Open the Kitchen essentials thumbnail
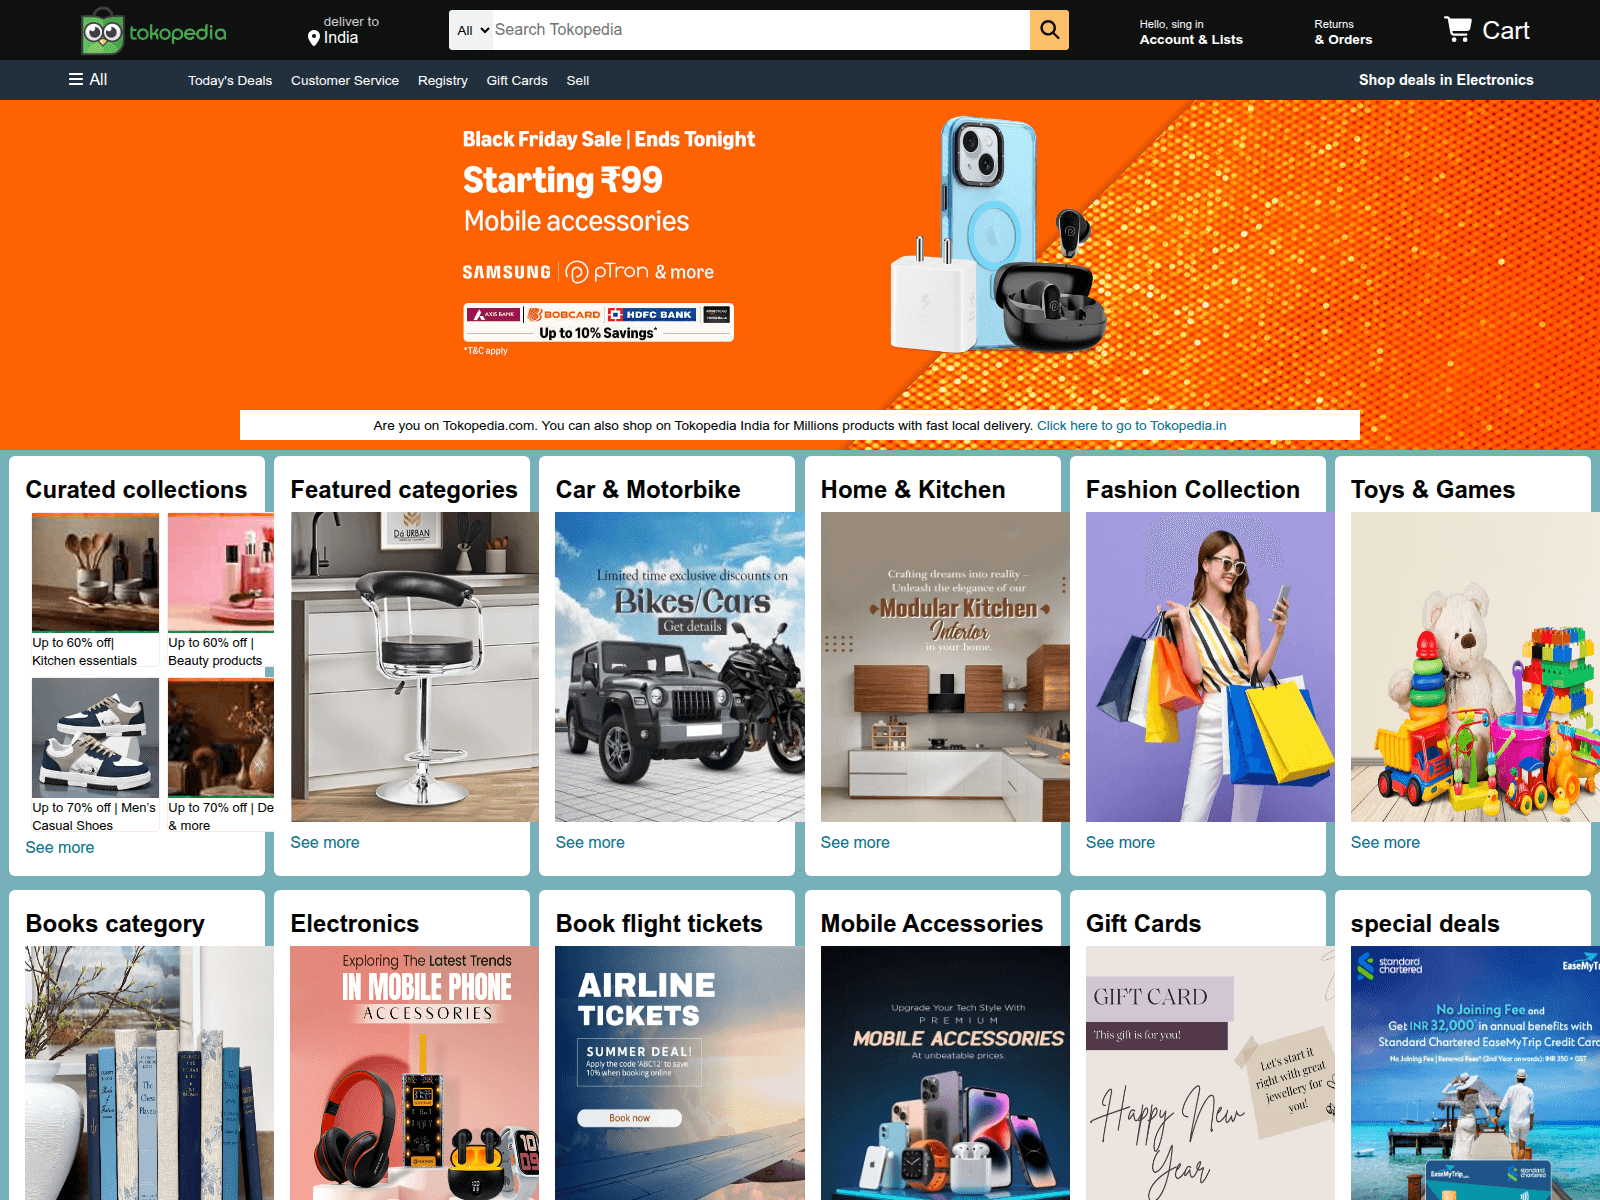 click(95, 572)
